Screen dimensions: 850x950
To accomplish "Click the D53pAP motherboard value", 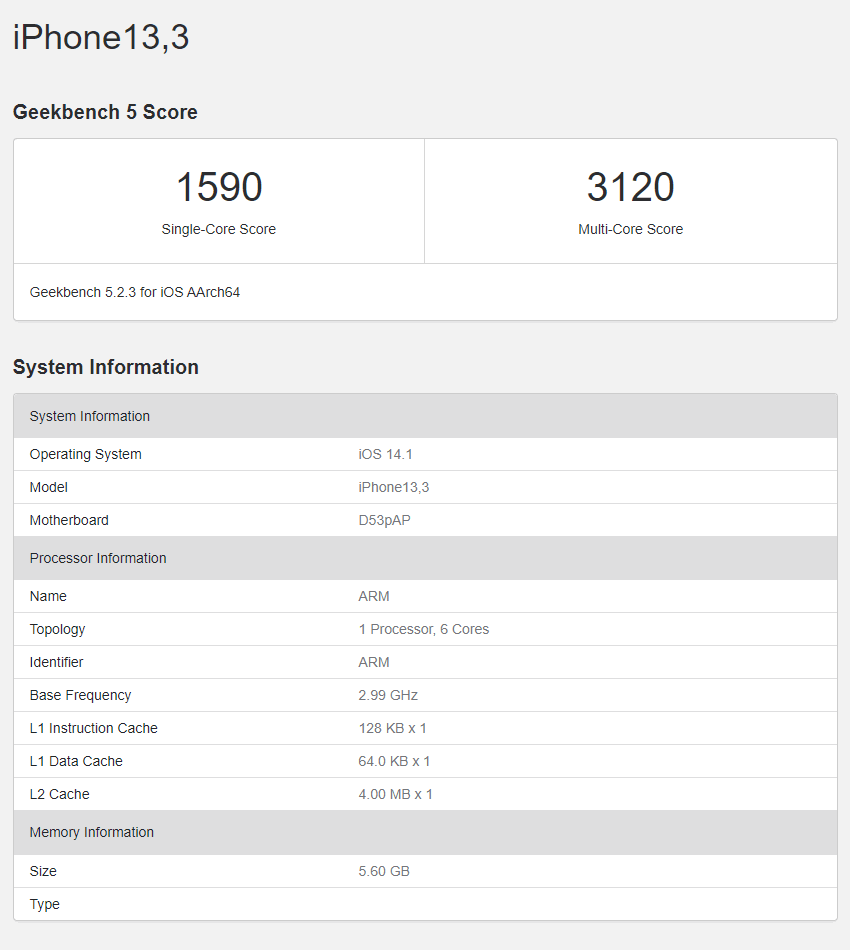I will click(385, 520).
